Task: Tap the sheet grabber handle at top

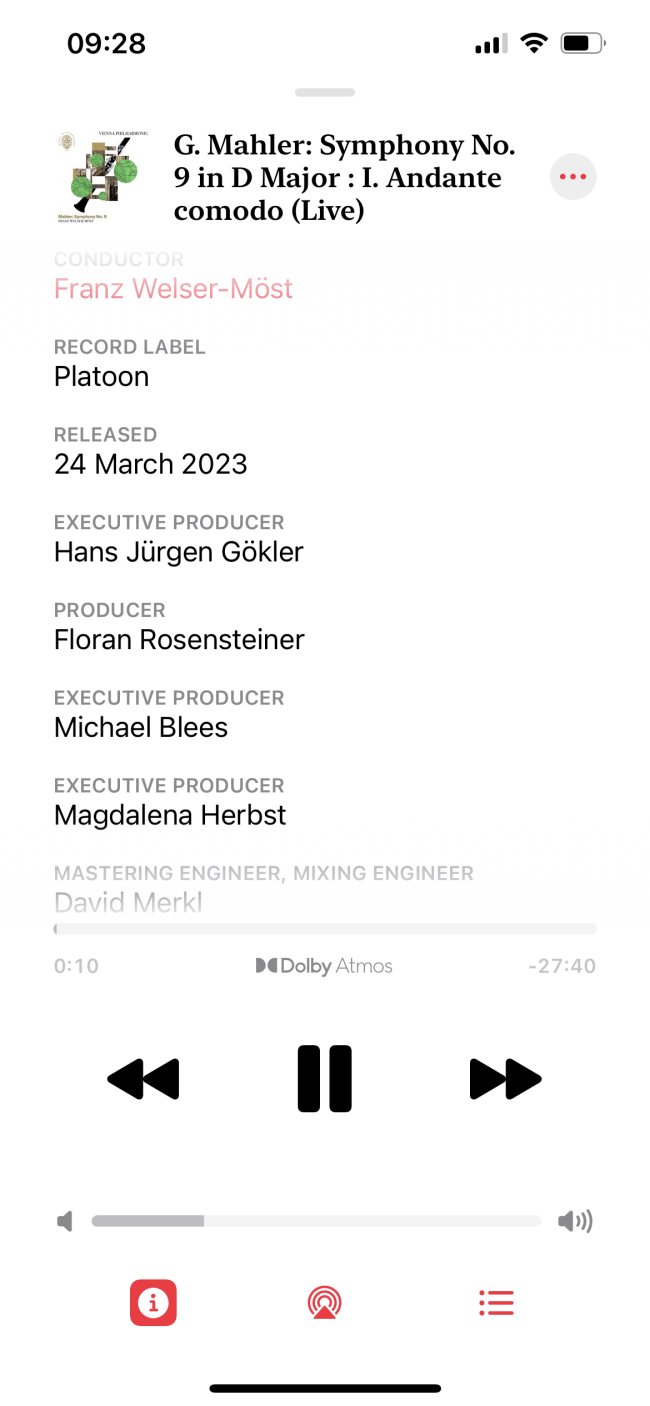Action: (325, 93)
